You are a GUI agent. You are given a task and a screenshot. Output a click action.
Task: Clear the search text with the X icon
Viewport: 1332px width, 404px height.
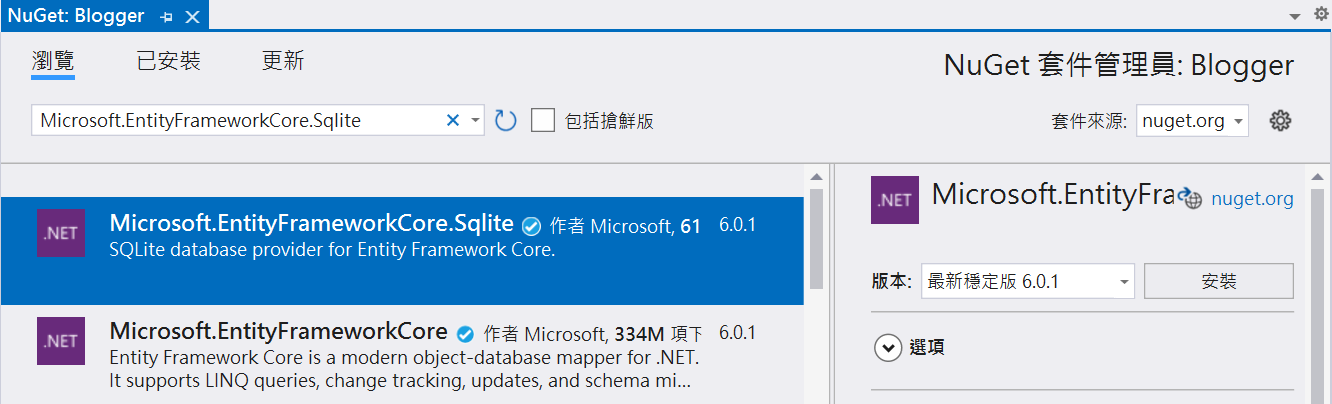click(452, 121)
